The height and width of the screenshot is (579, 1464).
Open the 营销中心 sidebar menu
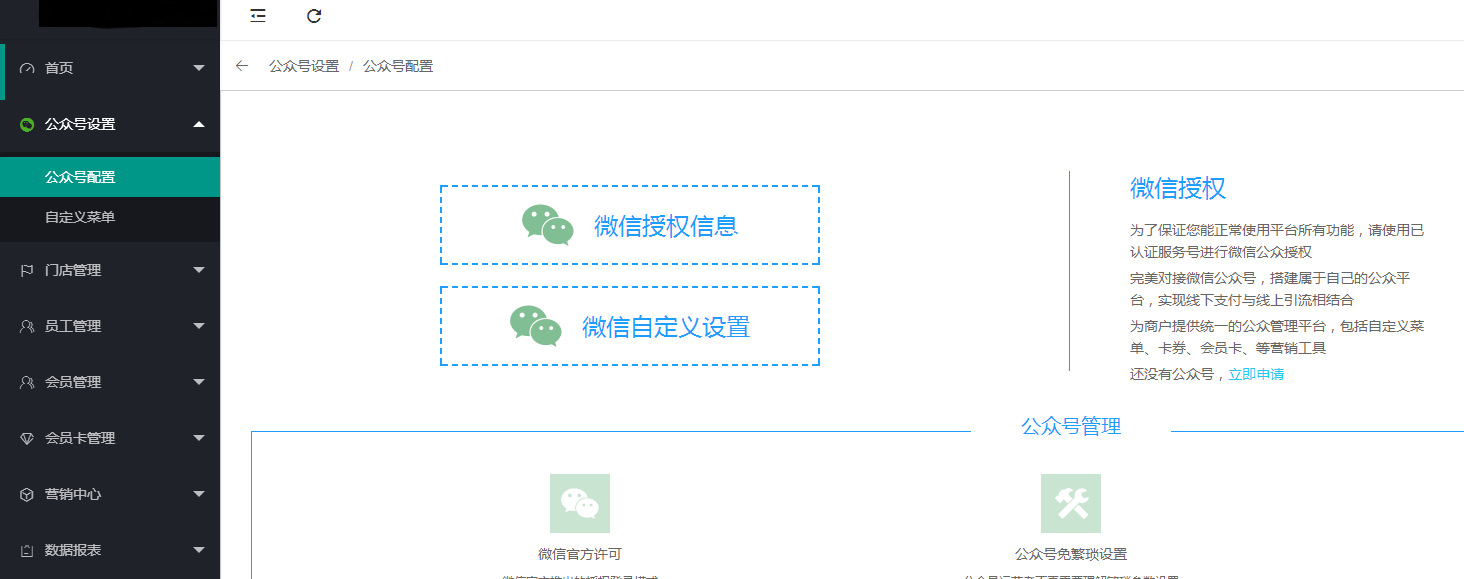(110, 494)
